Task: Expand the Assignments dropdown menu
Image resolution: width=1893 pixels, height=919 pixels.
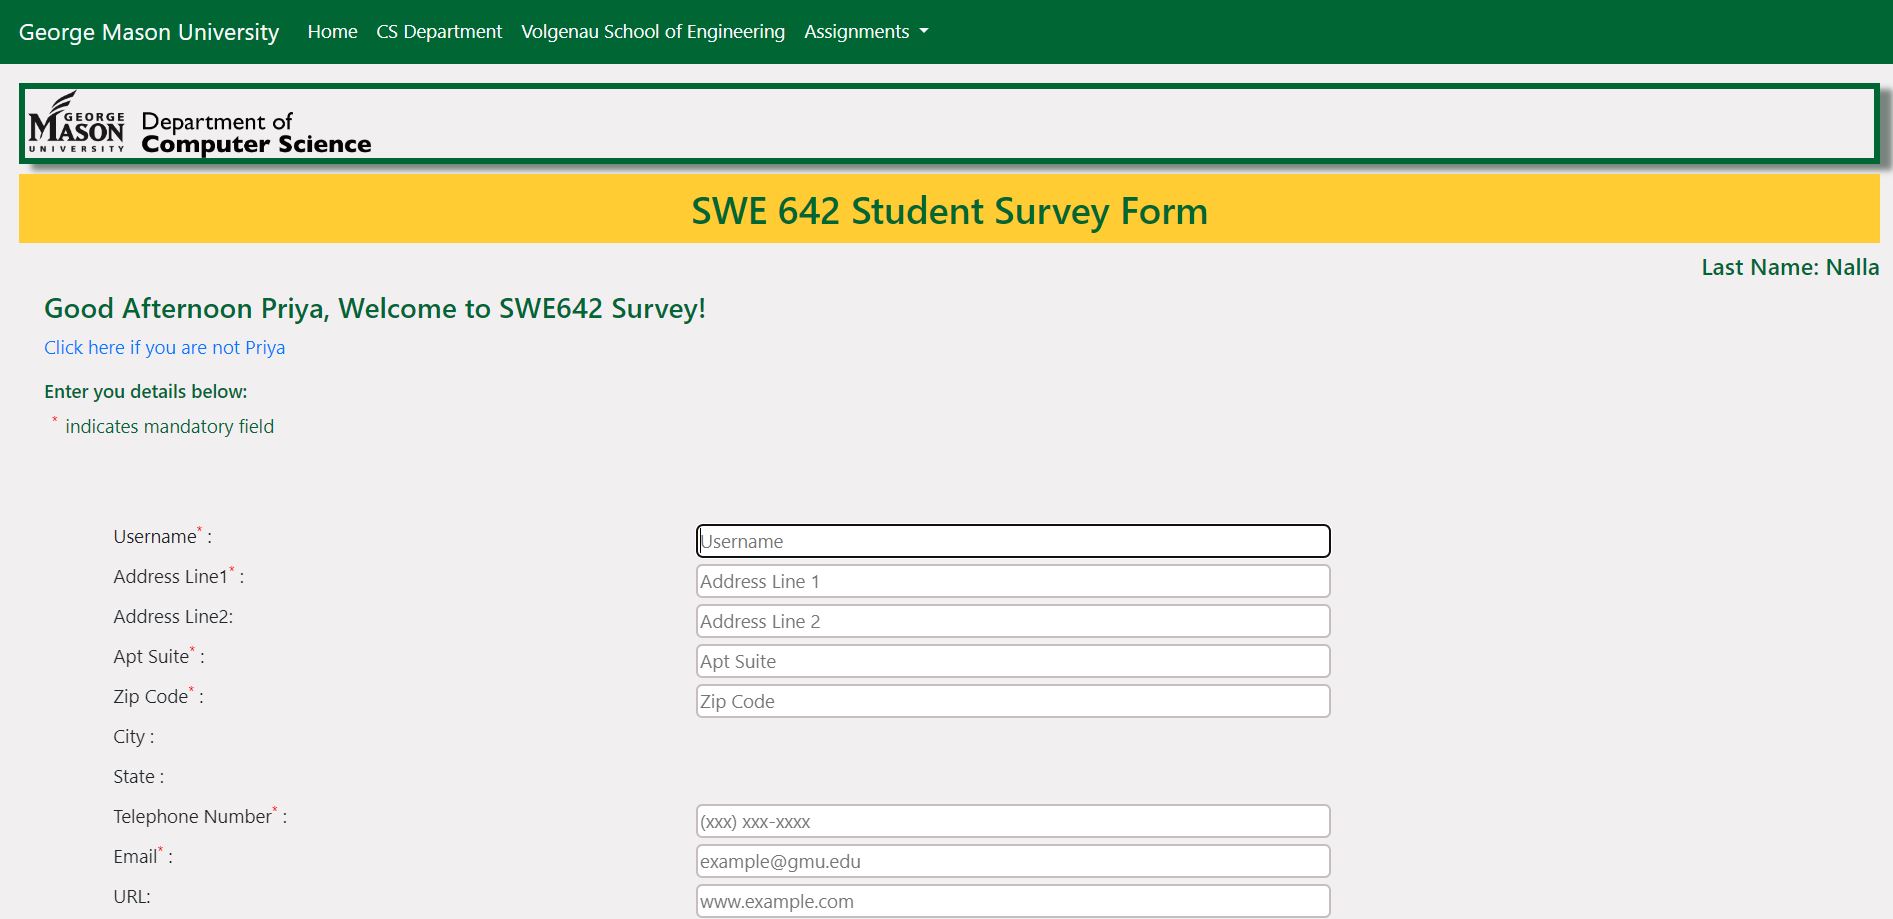Action: tap(866, 32)
